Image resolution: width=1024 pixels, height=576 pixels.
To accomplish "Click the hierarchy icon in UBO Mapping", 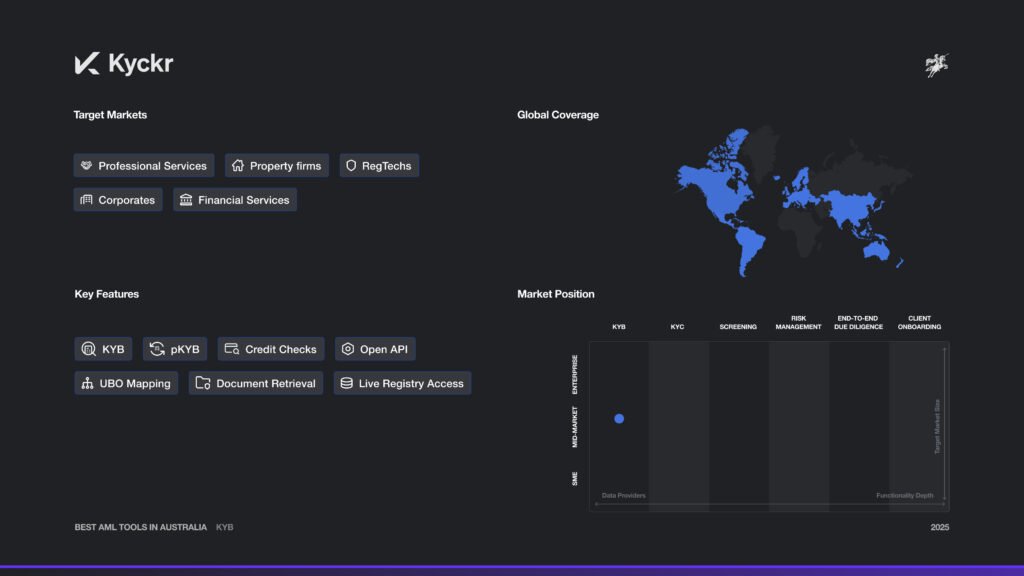I will [87, 383].
